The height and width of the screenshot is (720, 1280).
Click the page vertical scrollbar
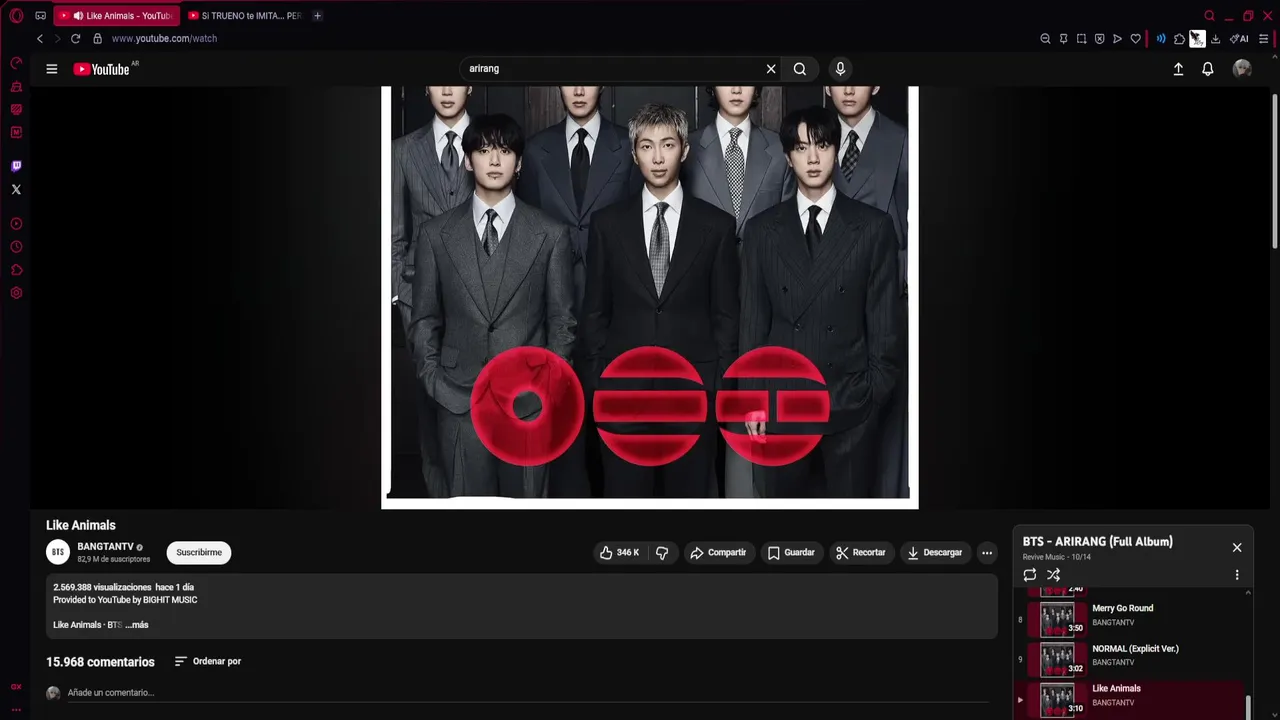tap(1275, 170)
